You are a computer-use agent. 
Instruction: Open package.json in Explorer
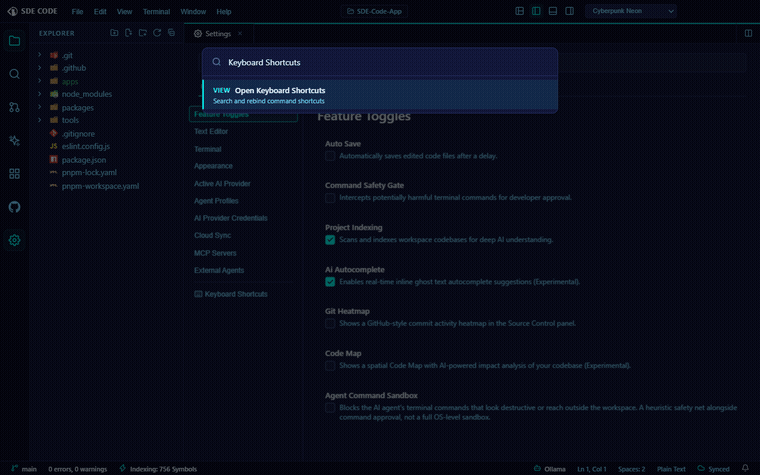[x=84, y=159]
